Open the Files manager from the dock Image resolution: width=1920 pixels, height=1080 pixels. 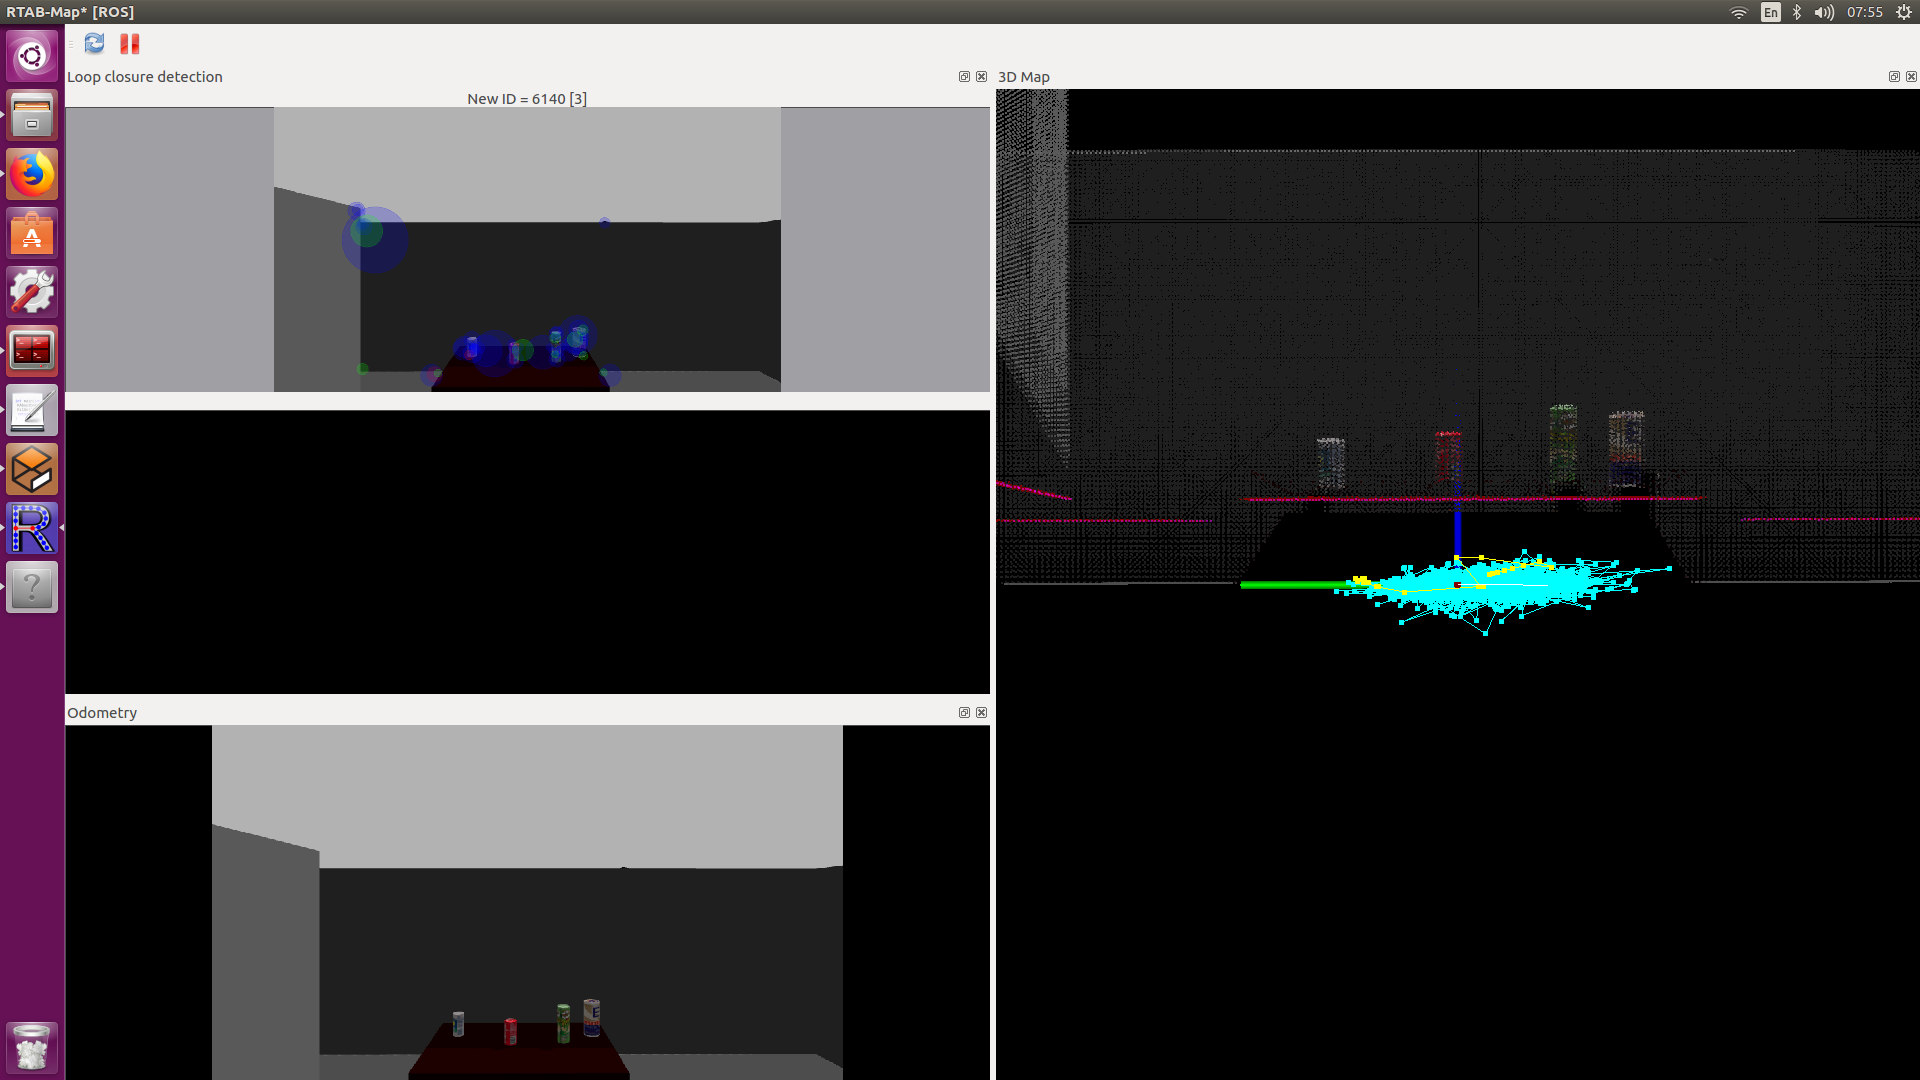click(32, 115)
